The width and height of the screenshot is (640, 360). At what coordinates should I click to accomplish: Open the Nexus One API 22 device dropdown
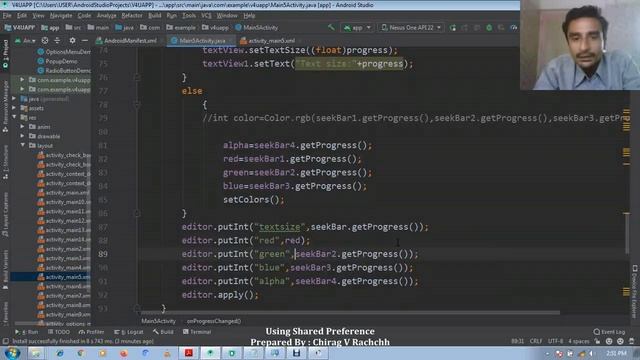411,27
